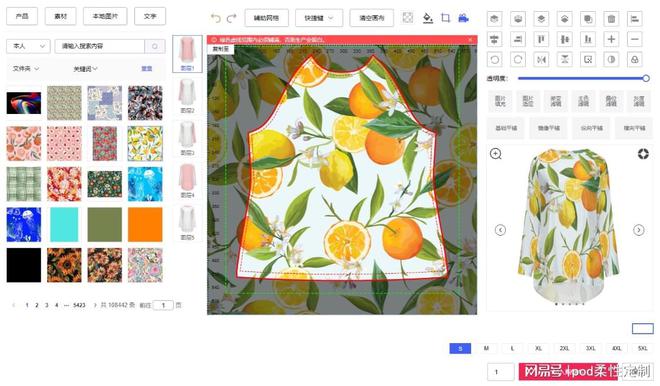Open the 本人 owner dropdown

pyautogui.click(x=28, y=46)
